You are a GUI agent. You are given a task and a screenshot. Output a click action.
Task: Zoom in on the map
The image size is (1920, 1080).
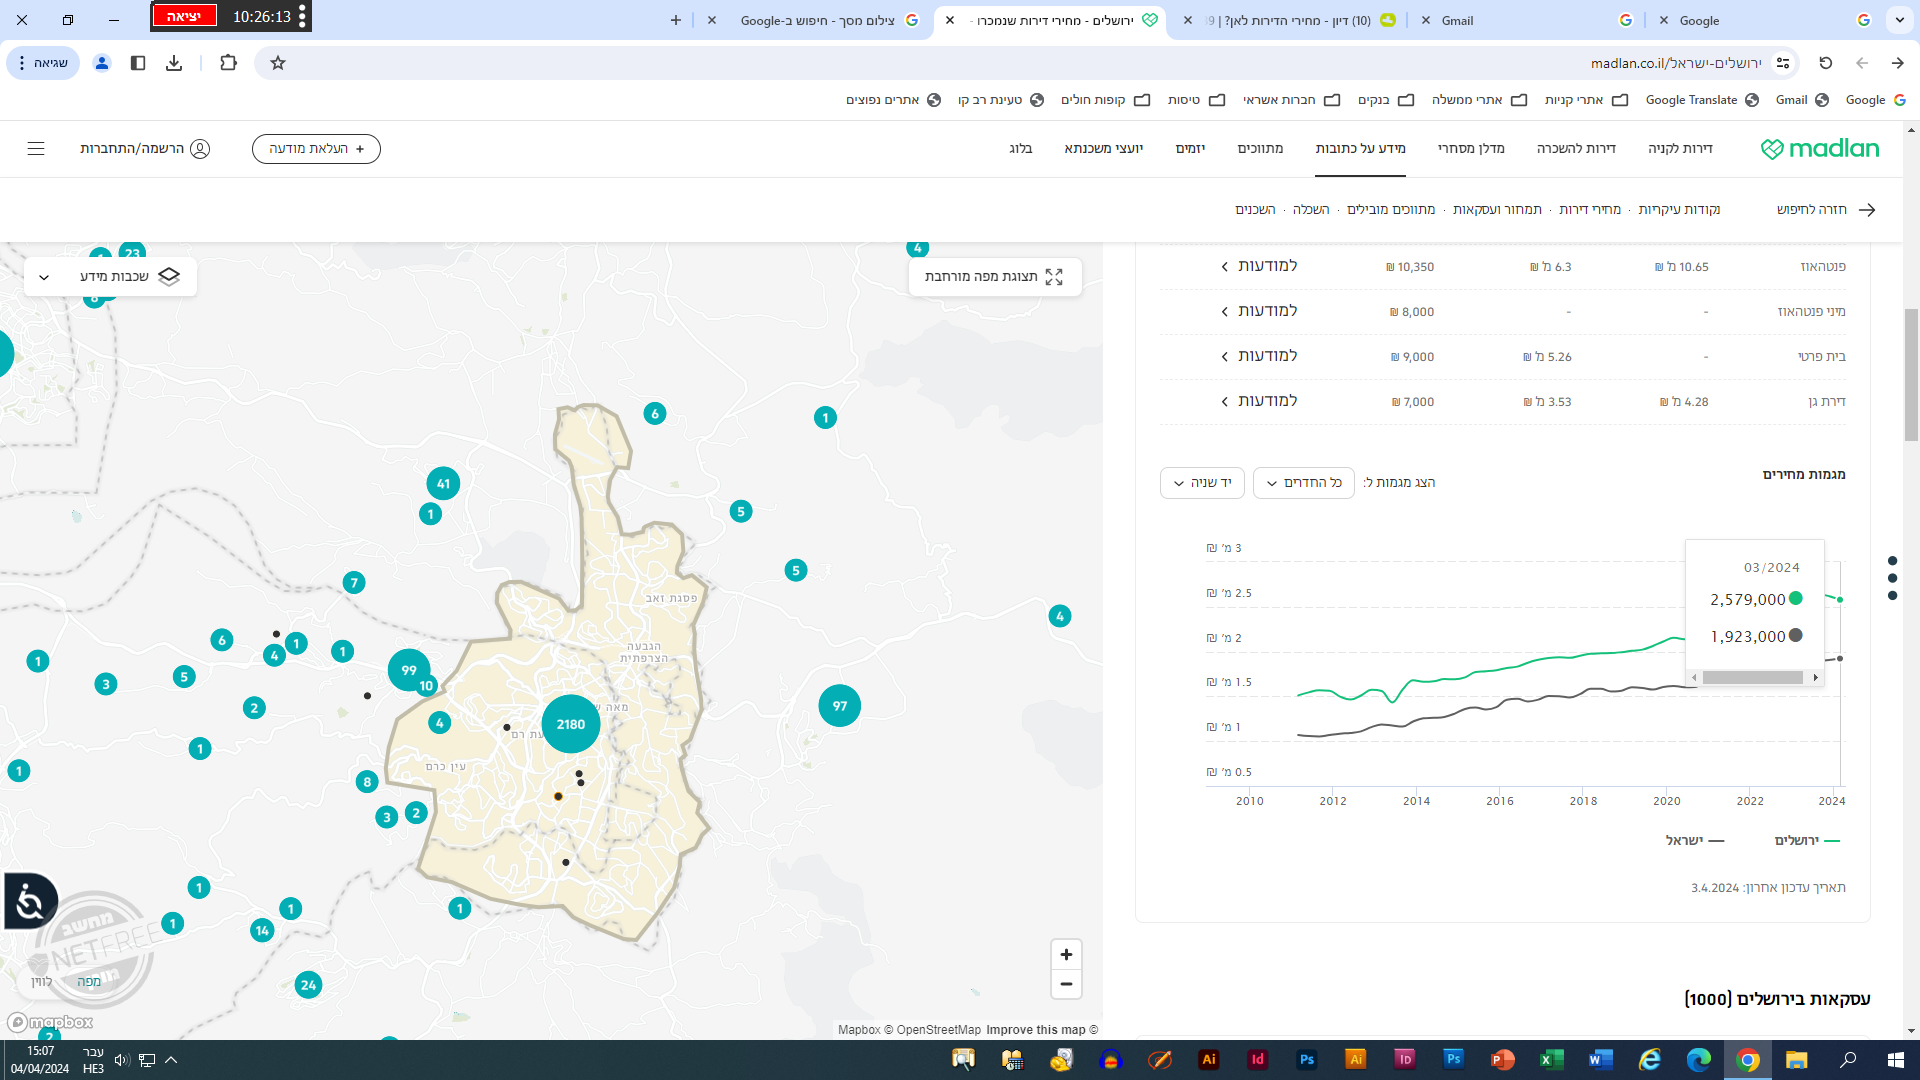point(1066,955)
